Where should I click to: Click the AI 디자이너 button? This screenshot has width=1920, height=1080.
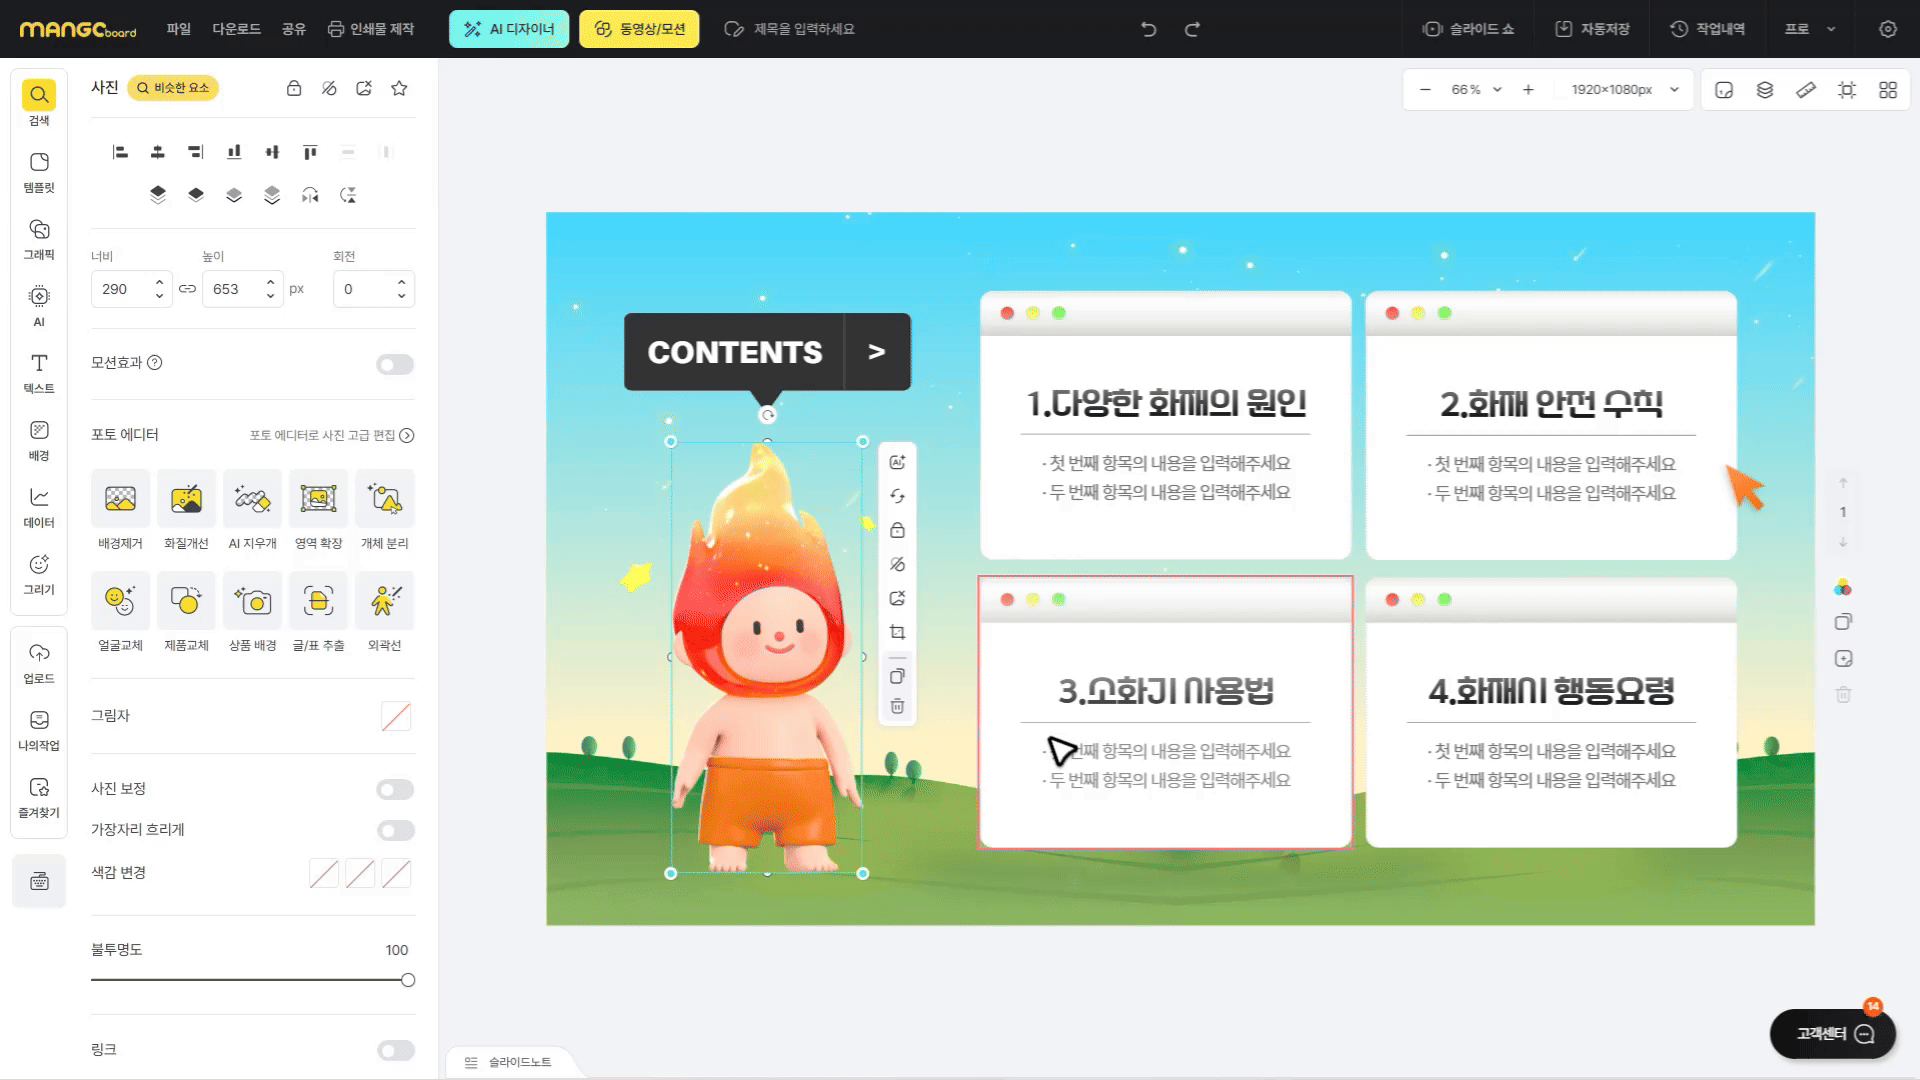509,29
